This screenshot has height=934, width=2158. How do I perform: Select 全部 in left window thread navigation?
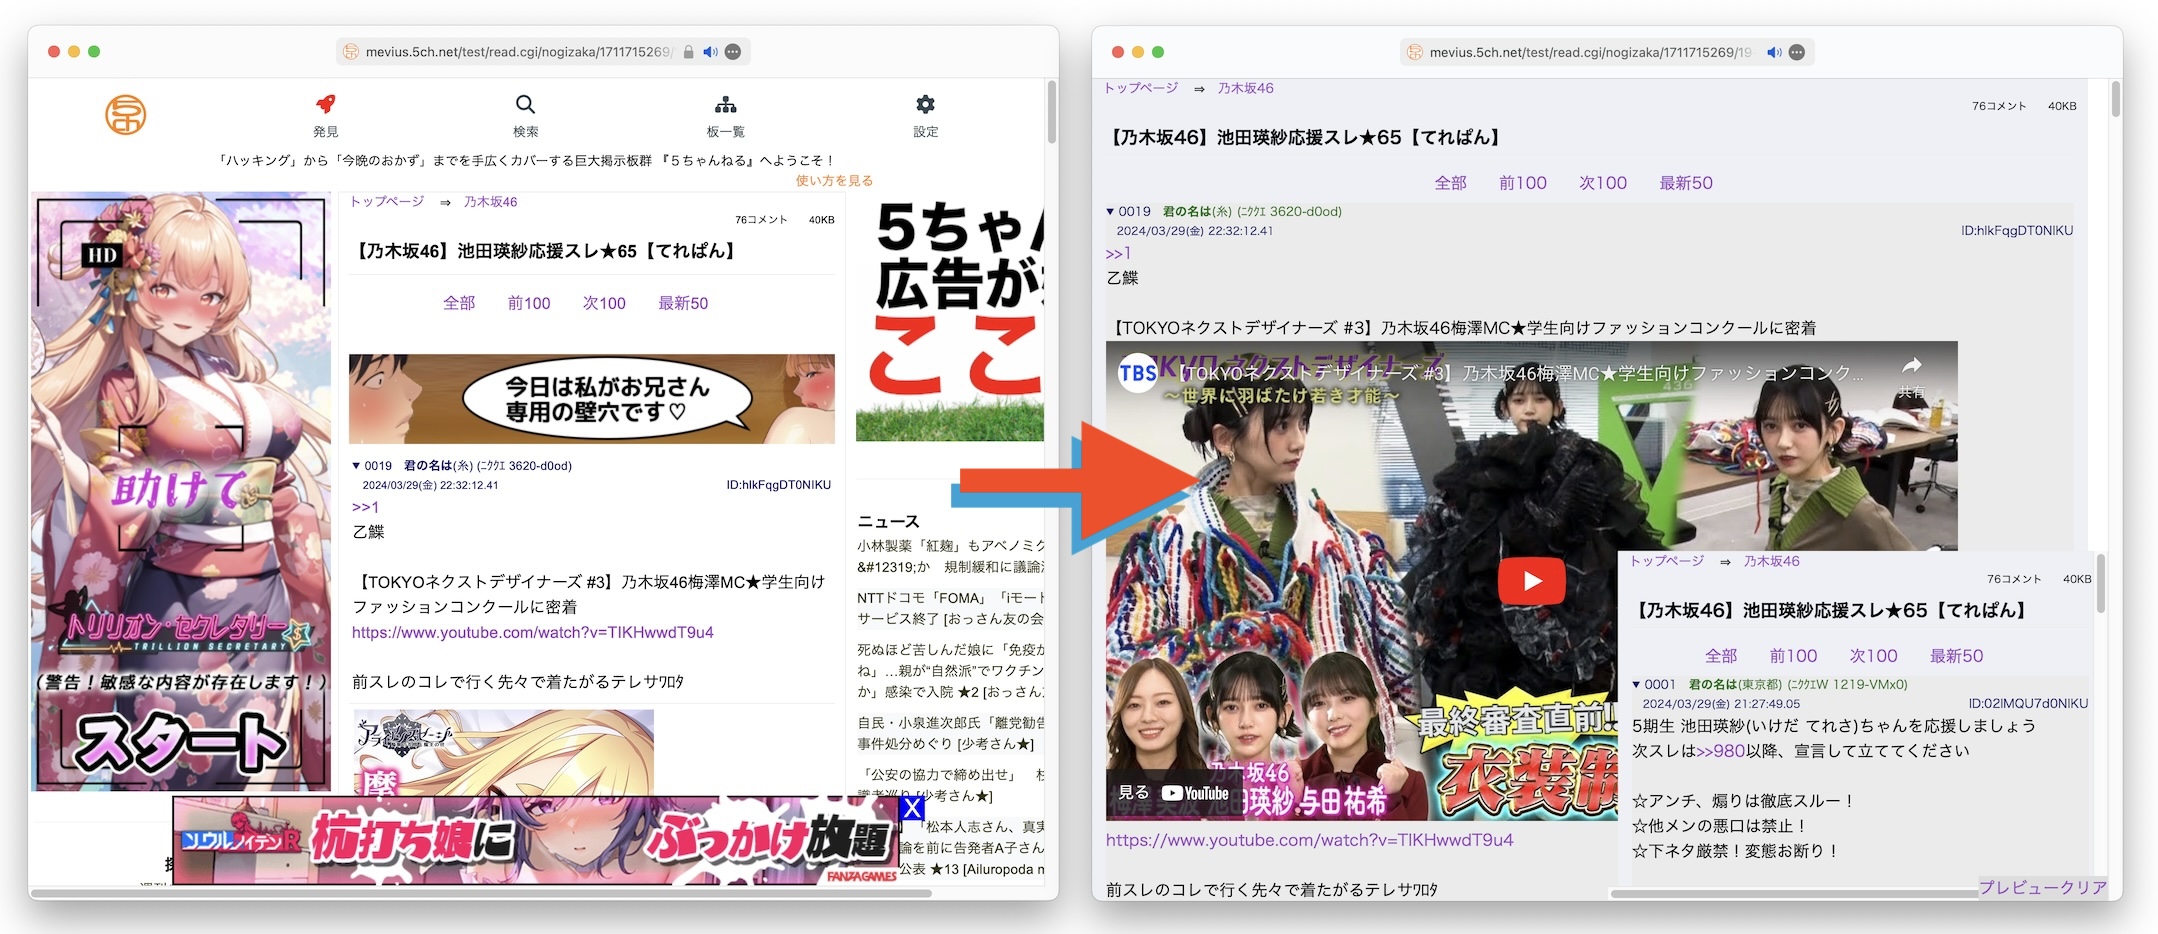tap(459, 303)
